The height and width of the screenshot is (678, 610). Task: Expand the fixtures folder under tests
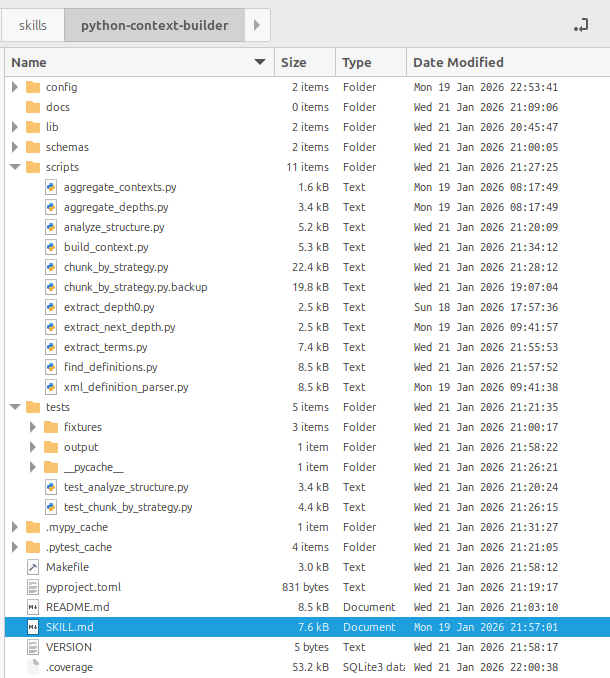coord(33,427)
